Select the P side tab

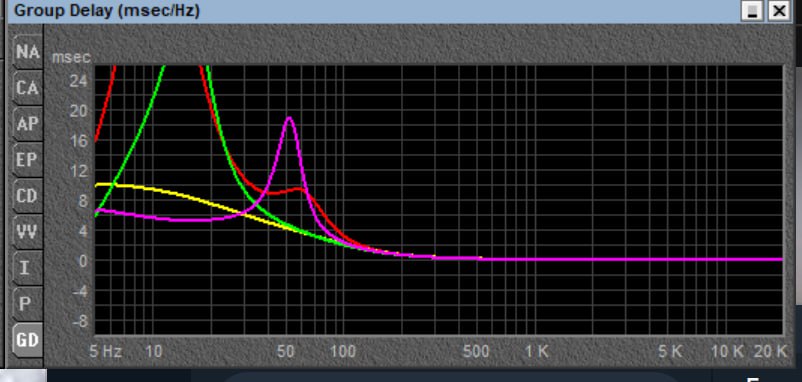pyautogui.click(x=27, y=304)
